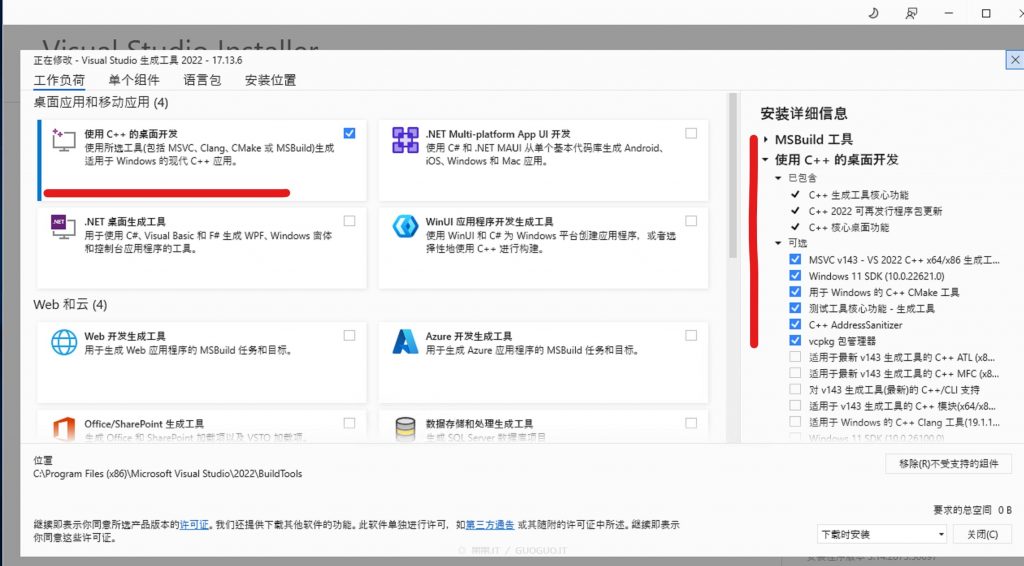Switch to the 语言包 tab

point(202,80)
